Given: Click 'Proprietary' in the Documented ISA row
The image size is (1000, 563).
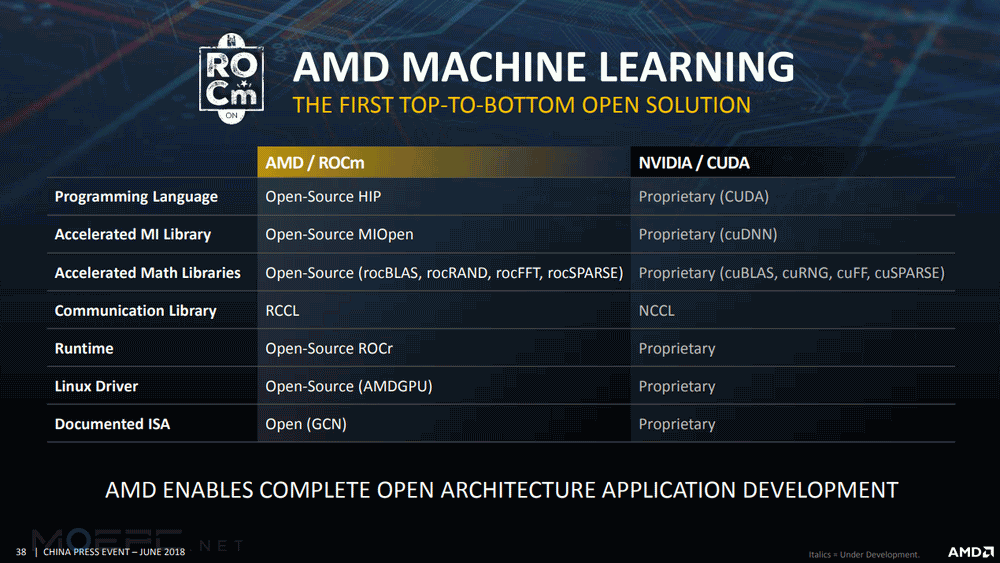Looking at the screenshot, I should pyautogui.click(x=677, y=425).
